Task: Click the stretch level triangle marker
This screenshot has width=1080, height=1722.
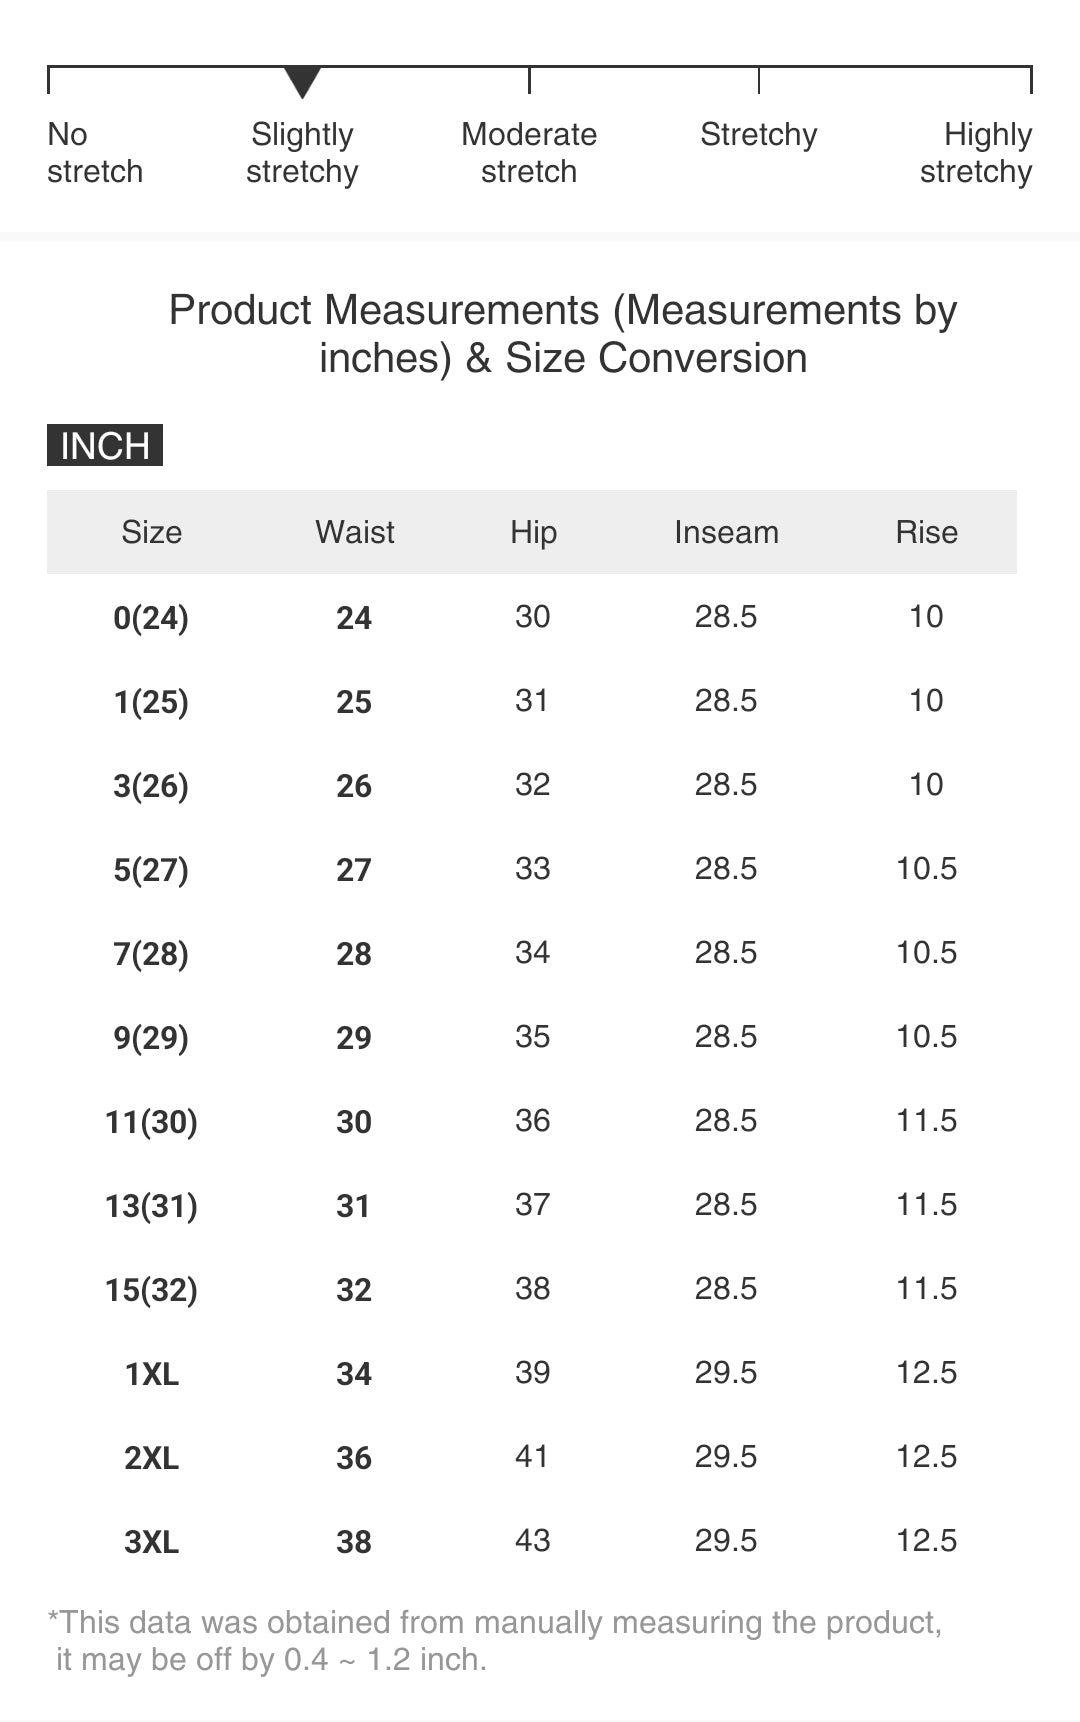Action: (x=302, y=82)
